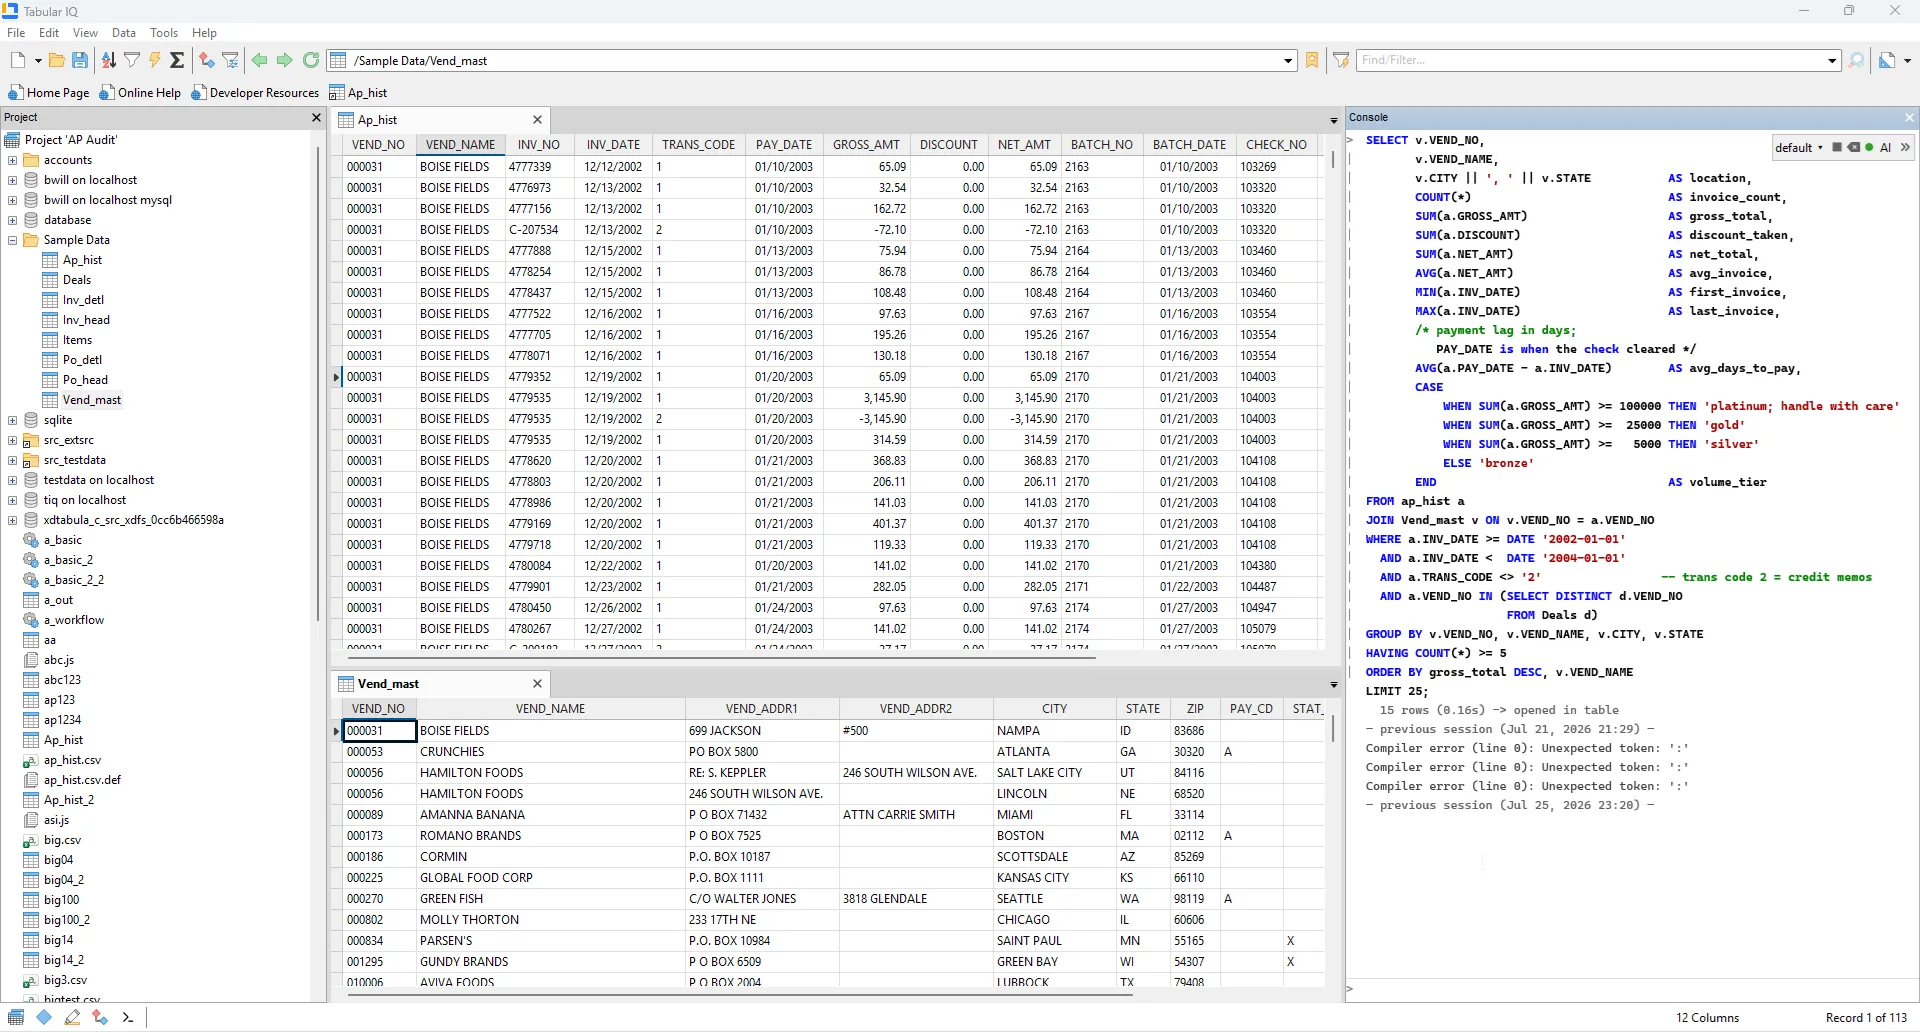Viewport: 1920px width, 1032px height.
Task: Go back with the green left arrow
Action: [260, 60]
